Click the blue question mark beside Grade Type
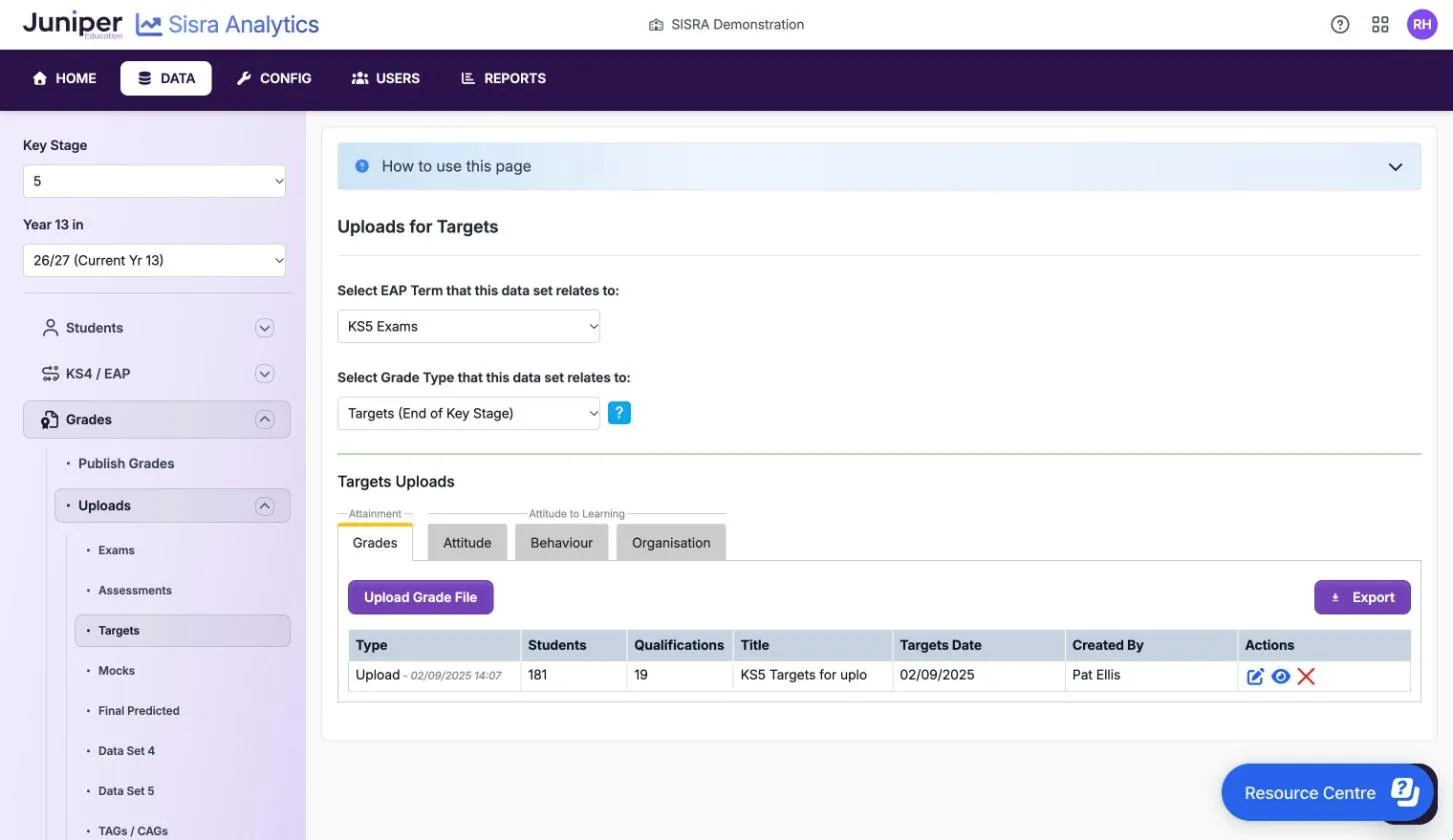1453x840 pixels. 619,413
